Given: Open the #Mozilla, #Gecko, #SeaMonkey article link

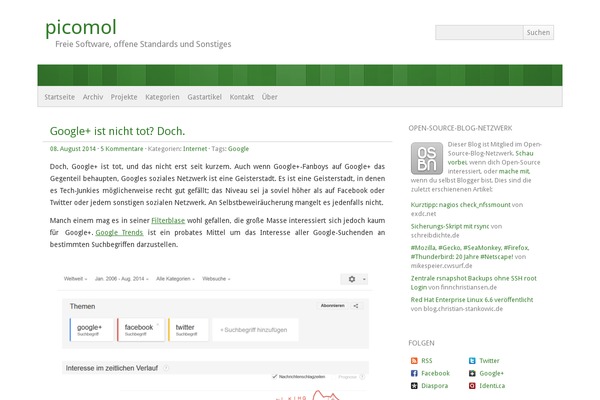Looking at the screenshot, I should (470, 252).
